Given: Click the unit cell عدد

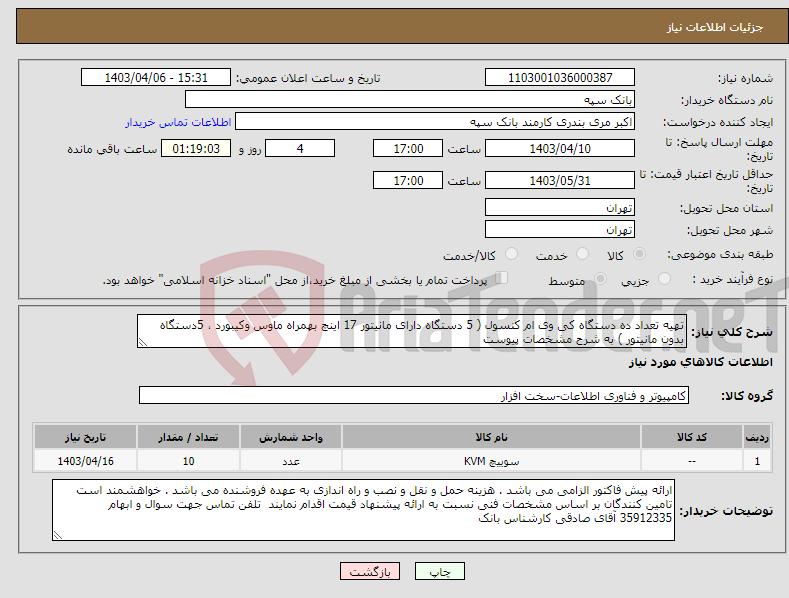Looking at the screenshot, I should pyautogui.click(x=291, y=461).
